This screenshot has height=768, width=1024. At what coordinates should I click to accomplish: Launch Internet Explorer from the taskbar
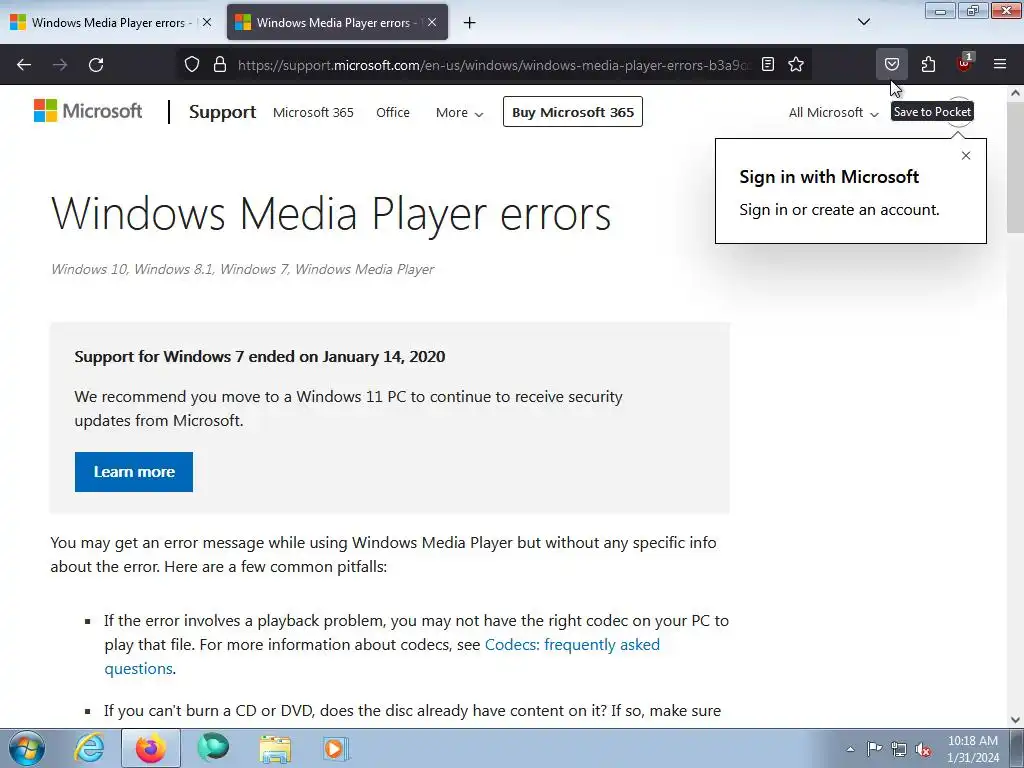(89, 748)
